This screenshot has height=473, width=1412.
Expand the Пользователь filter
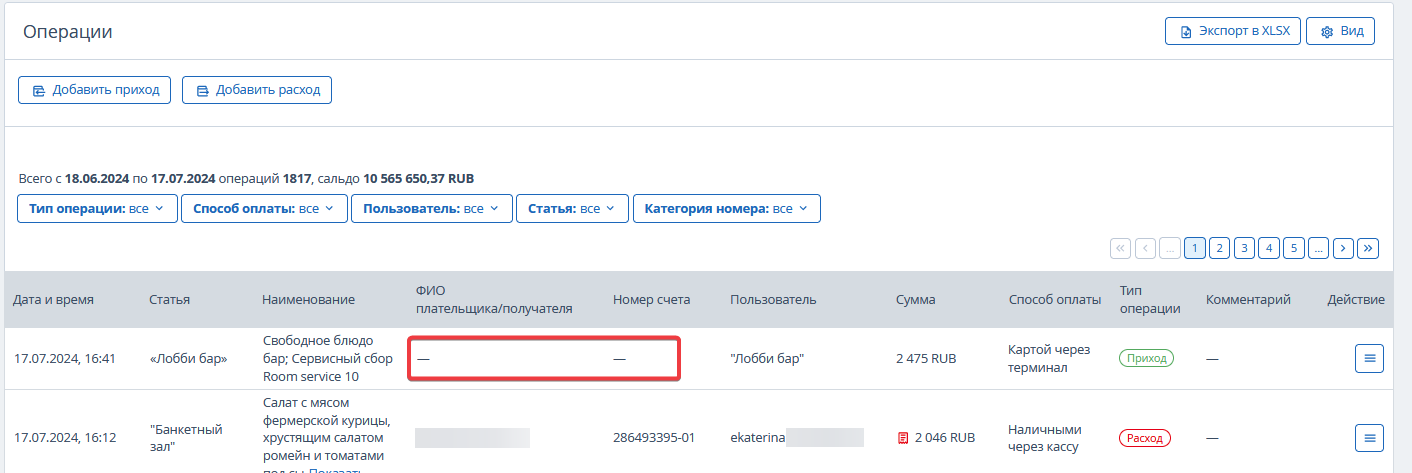coord(431,209)
